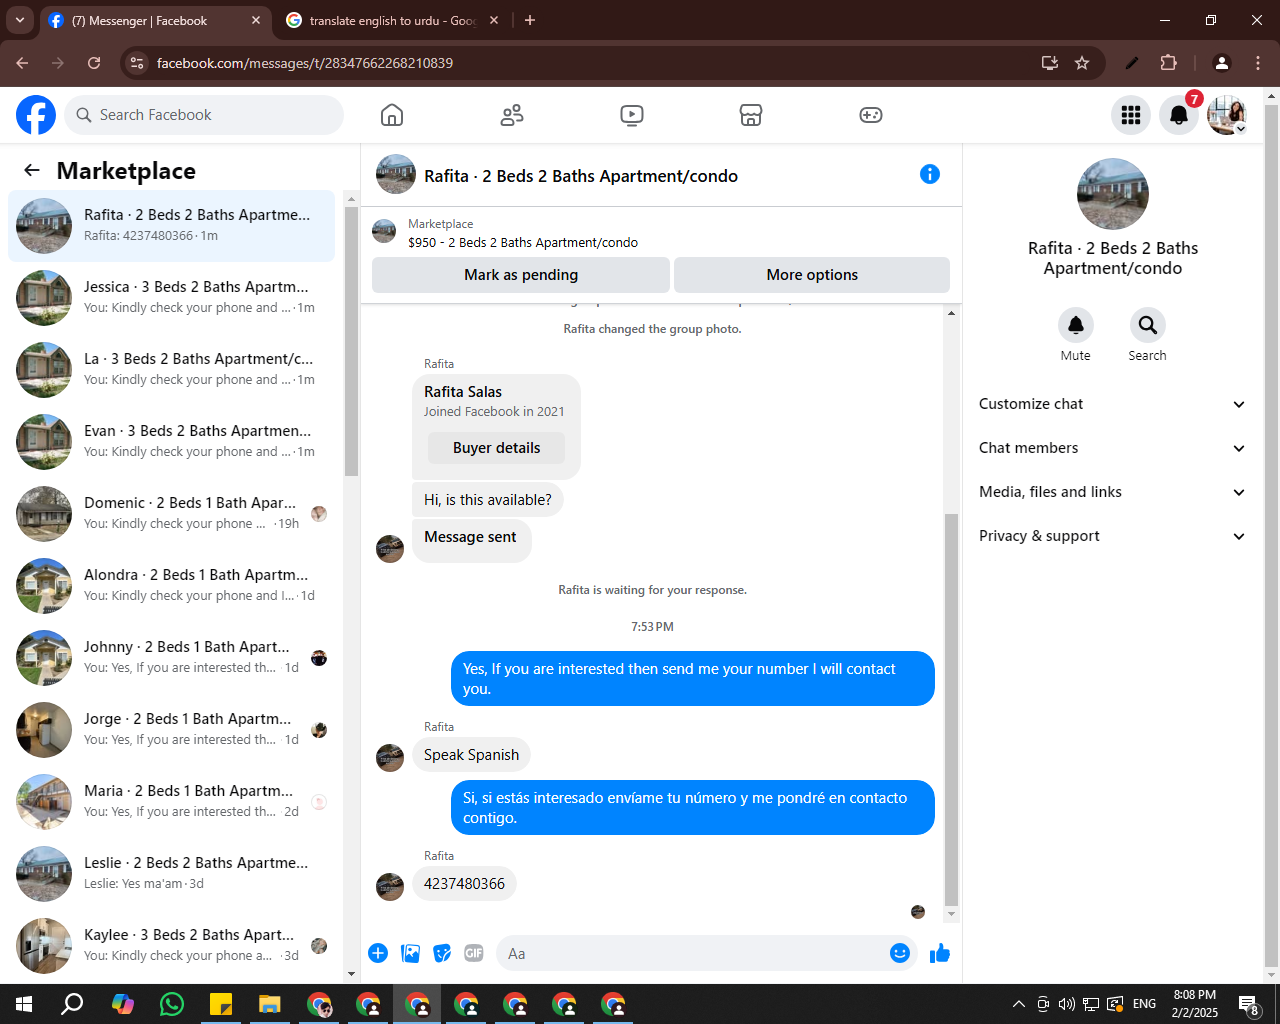Open WhatsApp from the taskbar
The image size is (1280, 1024).
172,1004
